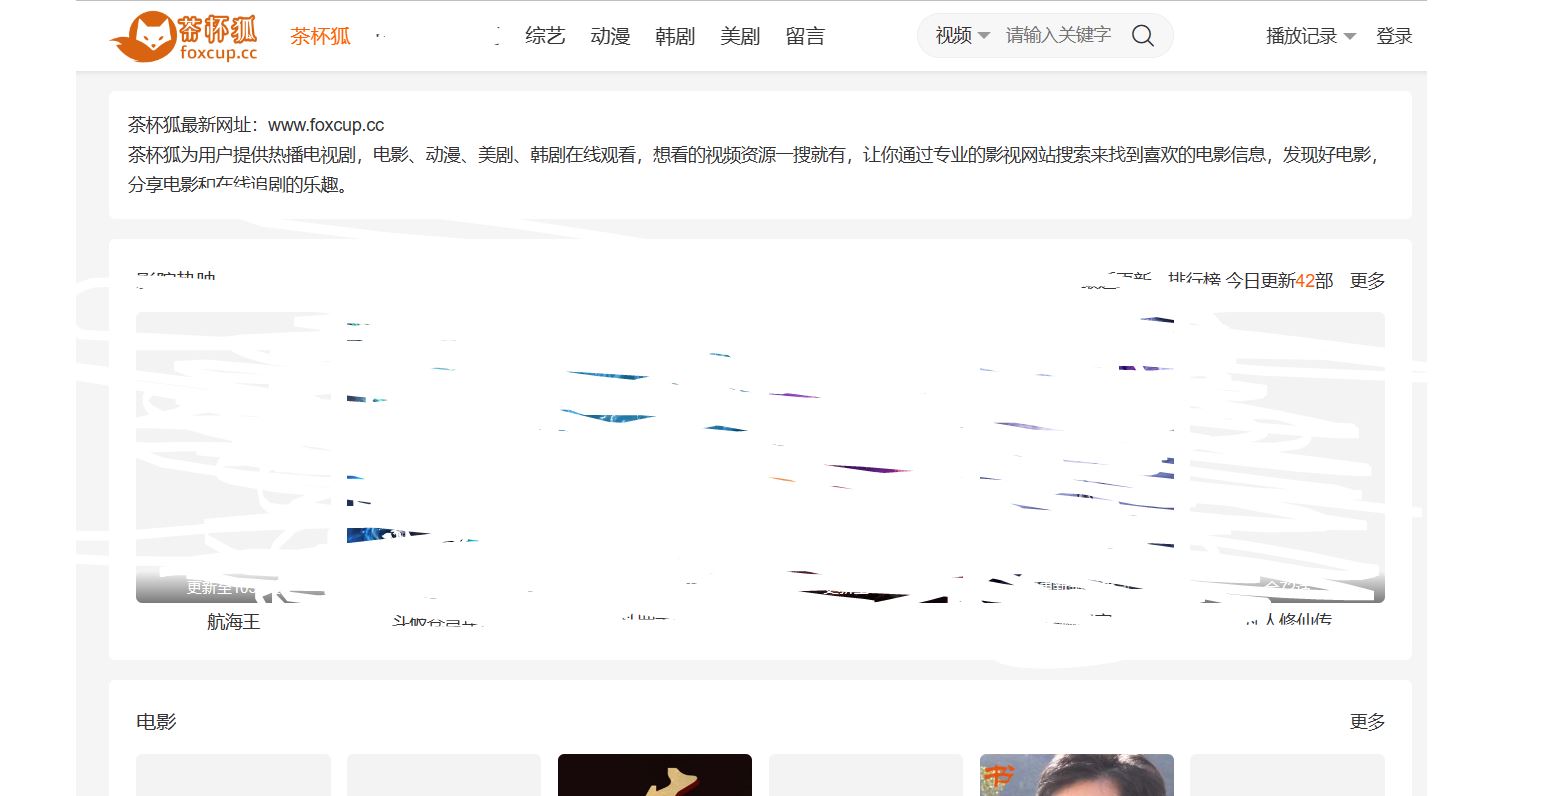Select 动漫 in the navigation bar
1544x796 pixels.
click(x=610, y=36)
